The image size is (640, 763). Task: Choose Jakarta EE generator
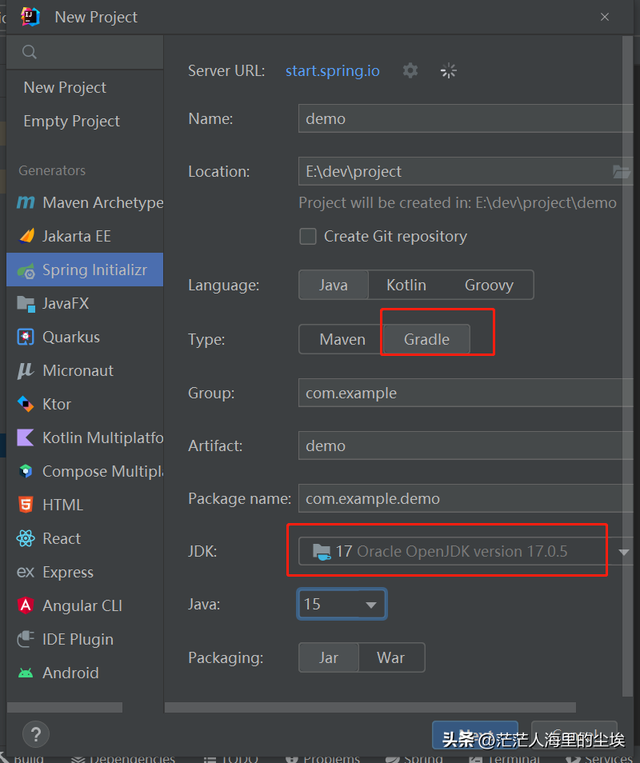[x=85, y=236]
